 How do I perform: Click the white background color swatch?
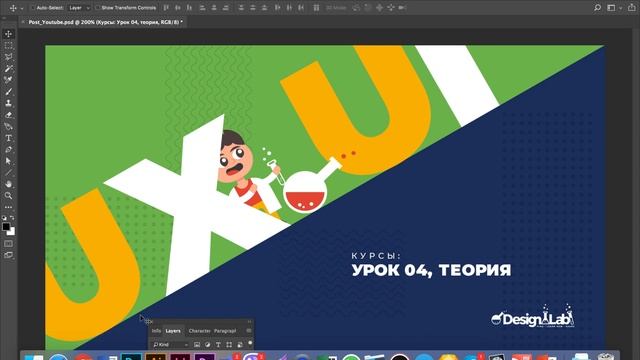tap(12, 232)
